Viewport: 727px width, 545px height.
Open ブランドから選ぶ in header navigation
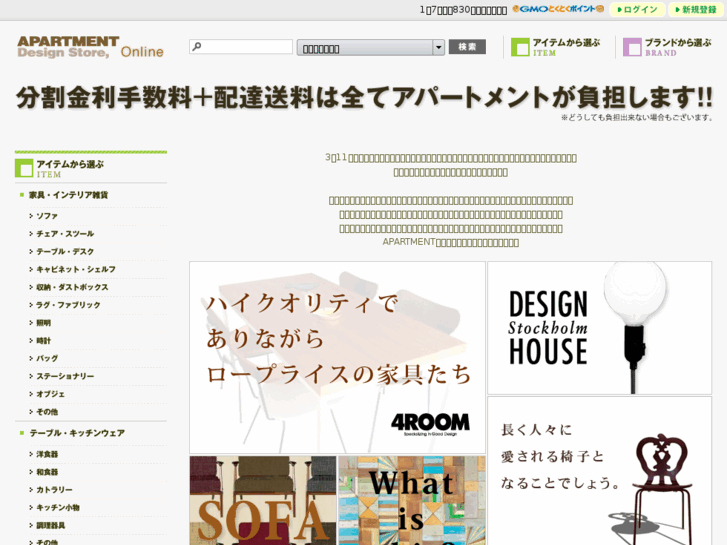pos(667,47)
